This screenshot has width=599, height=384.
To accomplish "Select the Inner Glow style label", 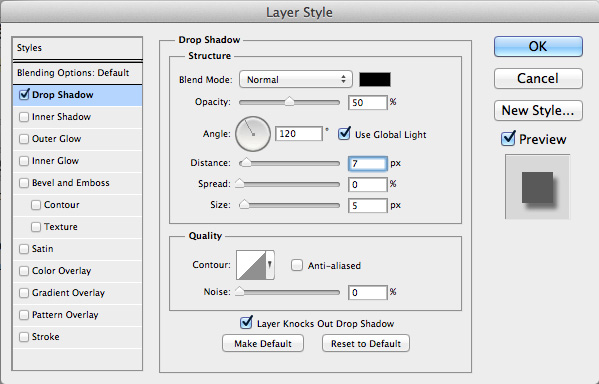I will coord(55,161).
